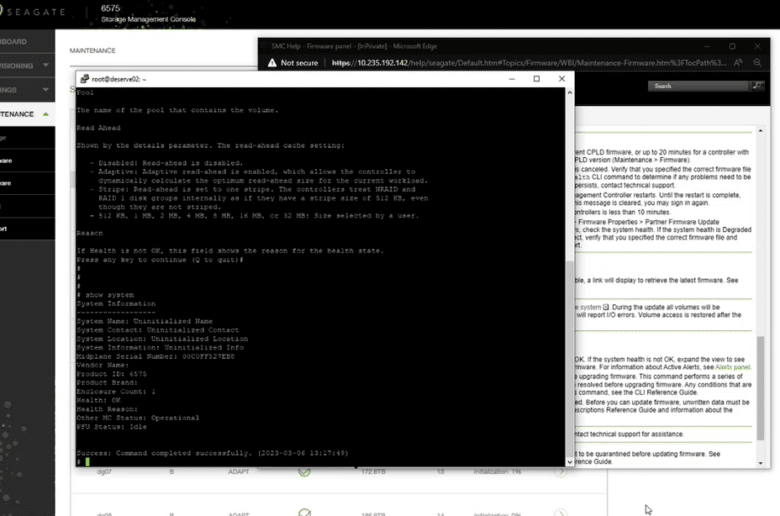The width and height of the screenshot is (780, 516).
Task: Click the zoom magnifier icon in Edge address bar
Action: pos(757,63)
